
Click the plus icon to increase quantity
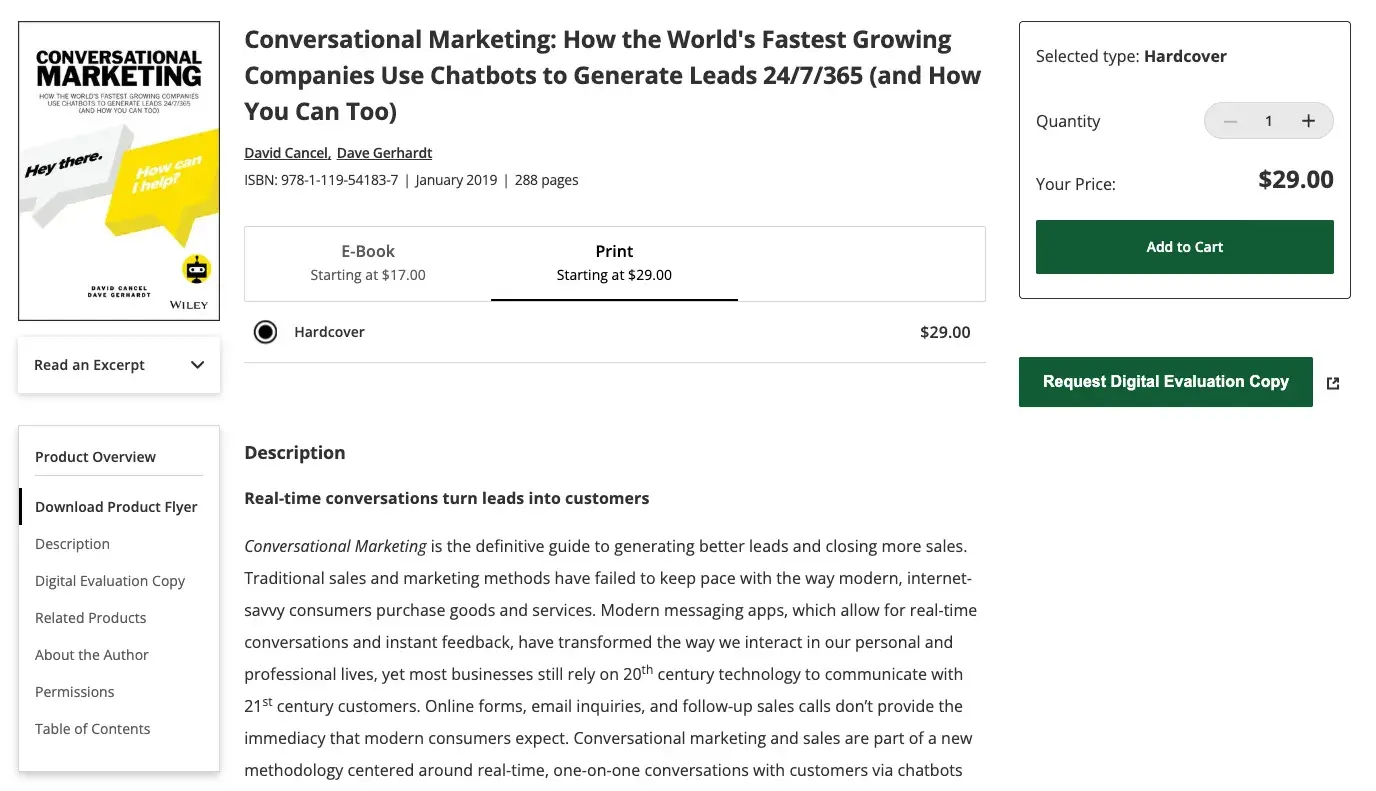pyautogui.click(x=1307, y=121)
